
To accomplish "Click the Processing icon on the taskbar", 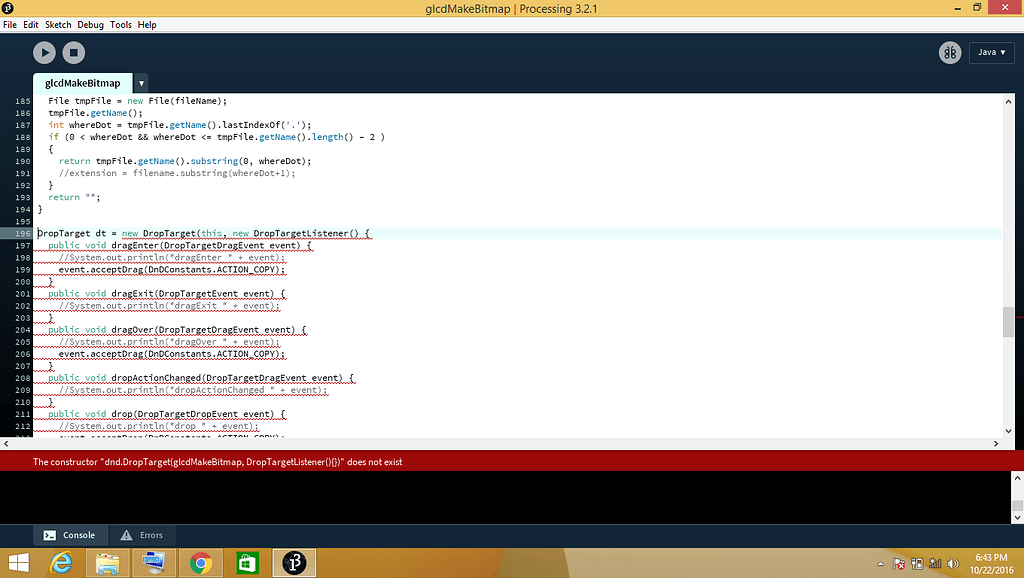I will coord(294,562).
